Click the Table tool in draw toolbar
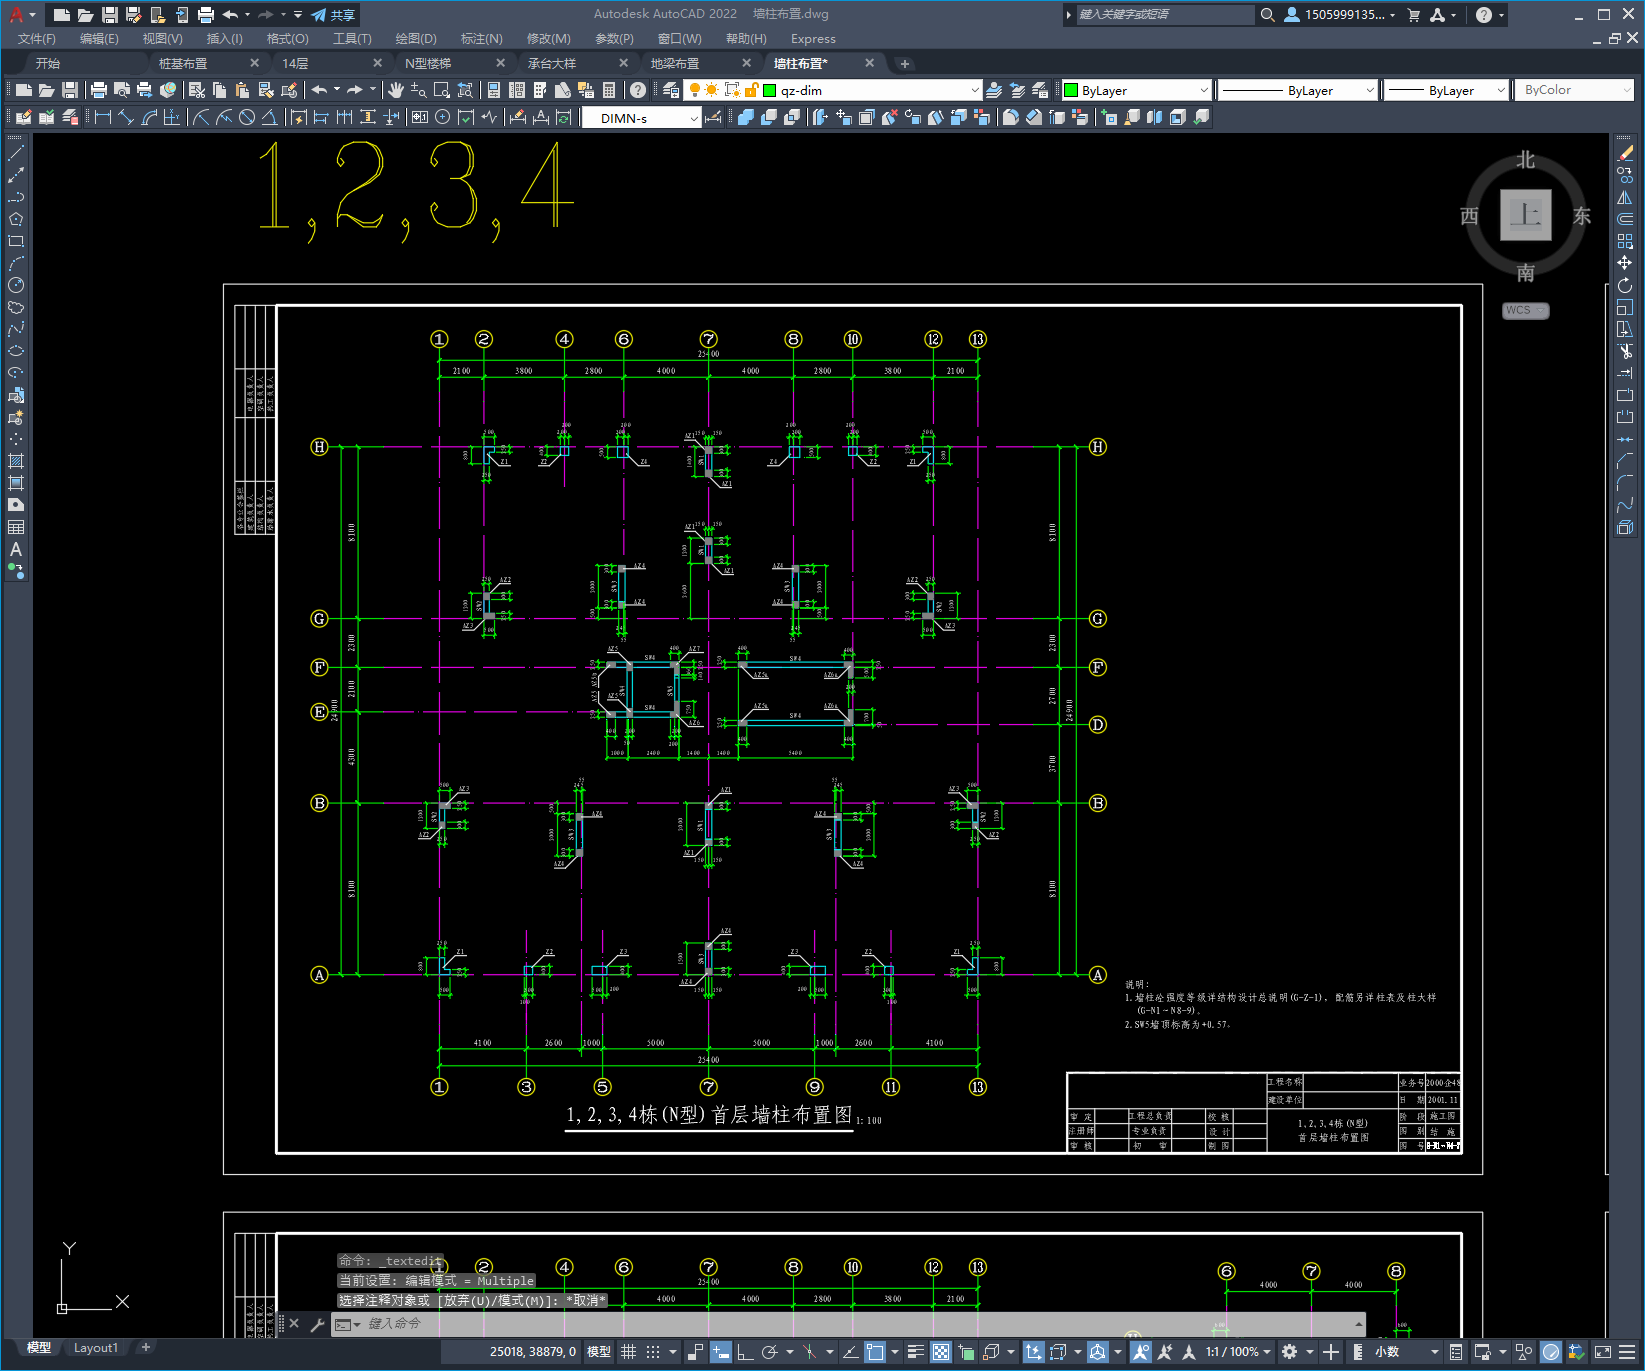This screenshot has width=1645, height=1371. tap(16, 527)
